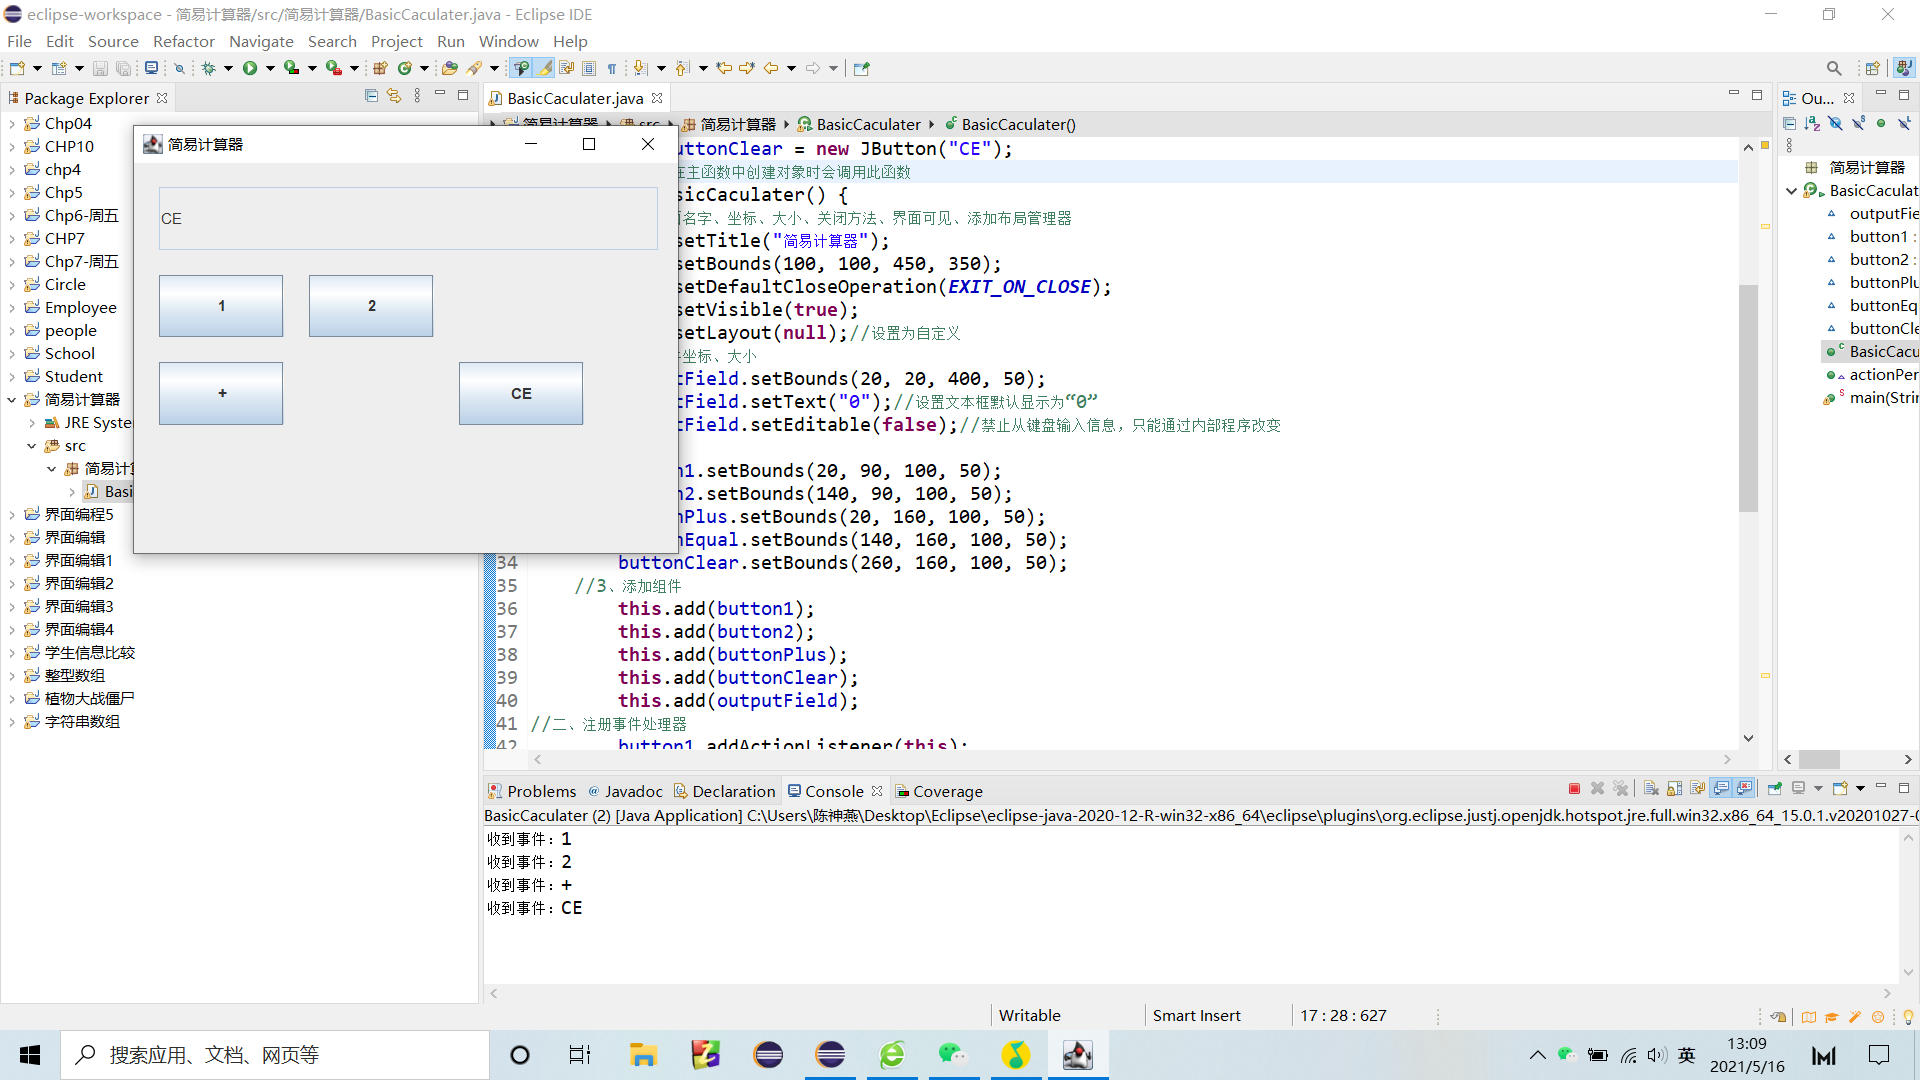Open the Refactor menu
This screenshot has width=1920, height=1080.
[x=183, y=41]
